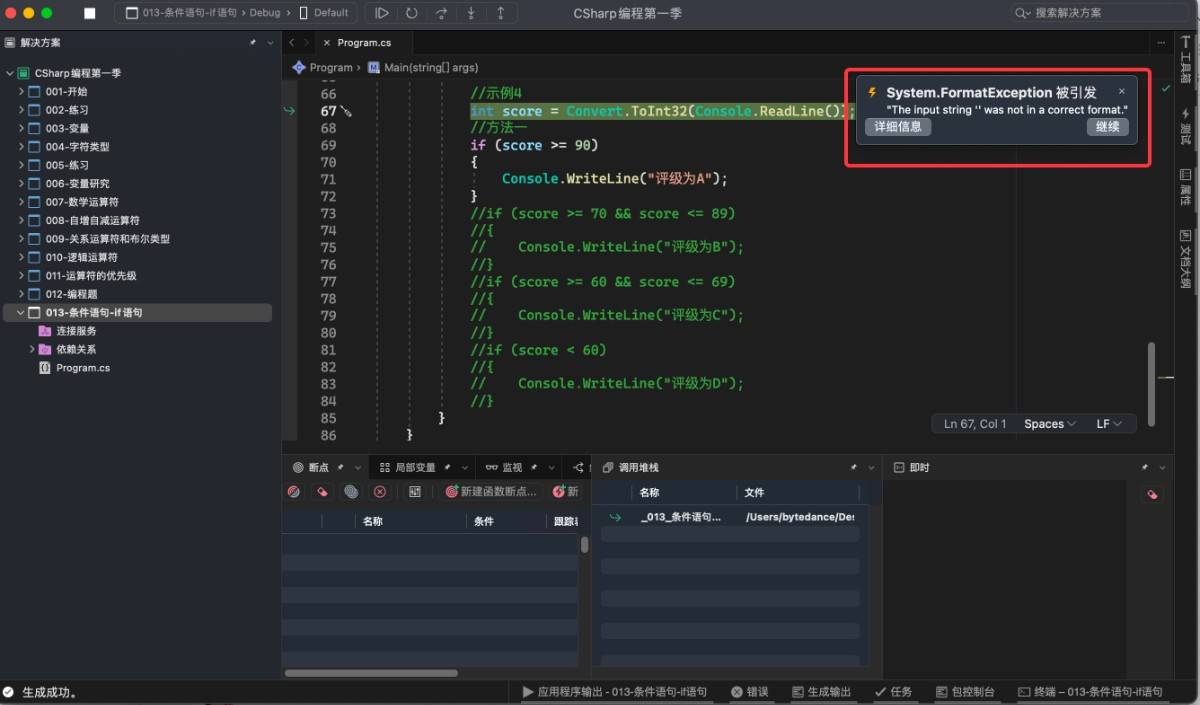Expand the 012-编程题 project
The width and height of the screenshot is (1200, 705).
[x=21, y=294]
